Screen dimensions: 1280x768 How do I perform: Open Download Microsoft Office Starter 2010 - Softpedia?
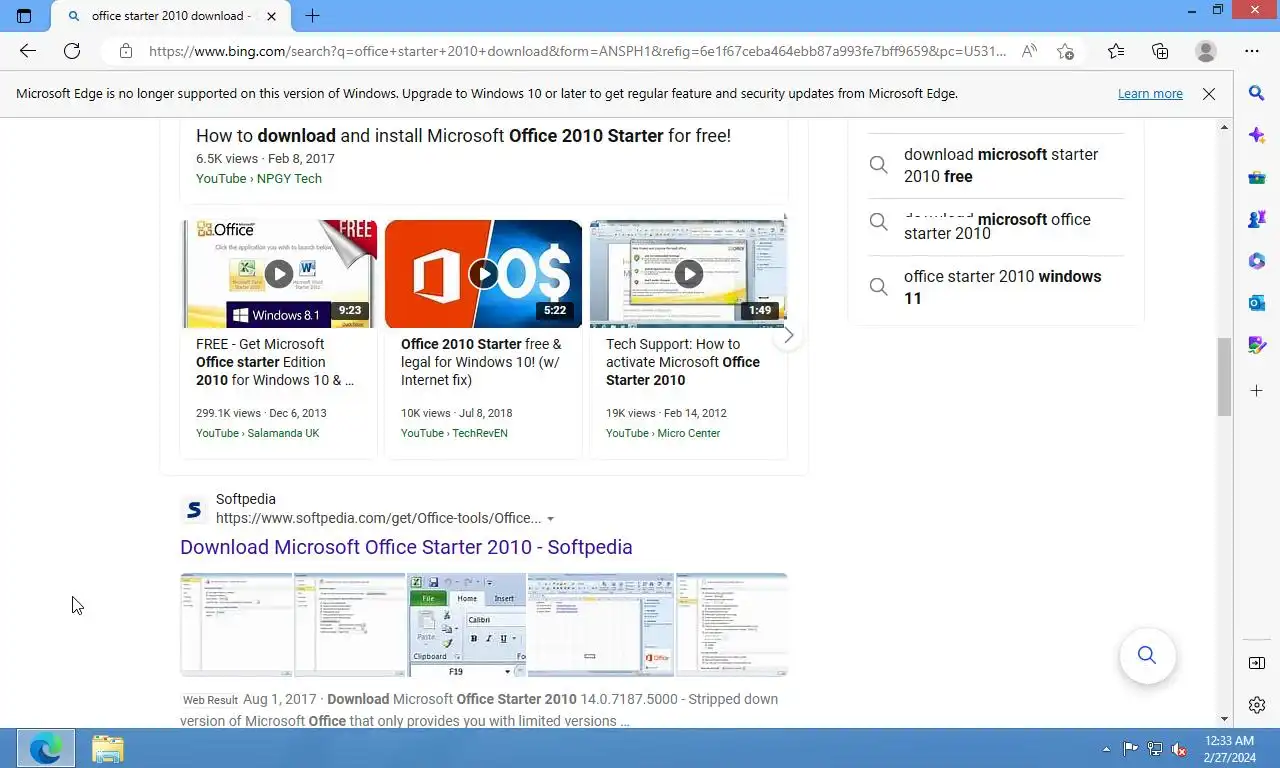tap(406, 547)
